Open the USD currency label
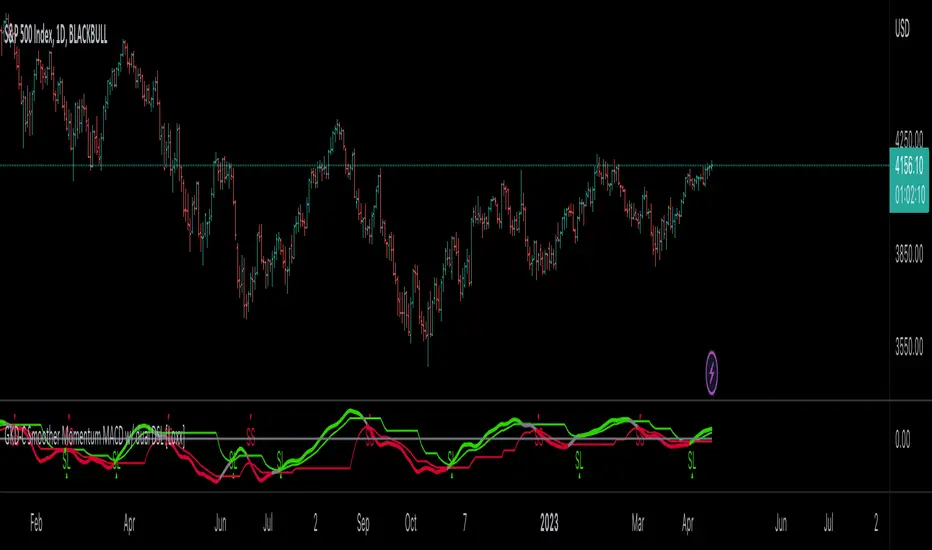The image size is (932, 550). pyautogui.click(x=902, y=29)
